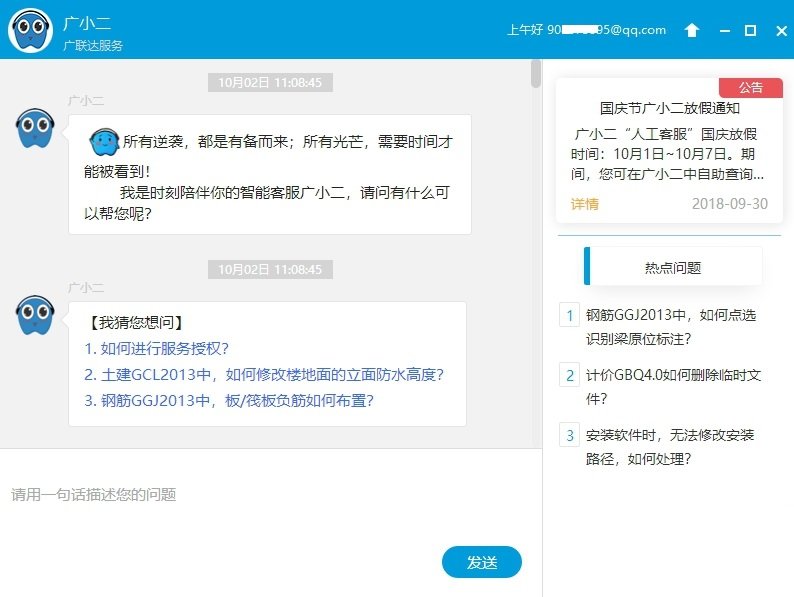Open question about 钢筋GGJ2013 板/筏板负筋布置
Image resolution: width=794 pixels, height=597 pixels.
tap(229, 401)
